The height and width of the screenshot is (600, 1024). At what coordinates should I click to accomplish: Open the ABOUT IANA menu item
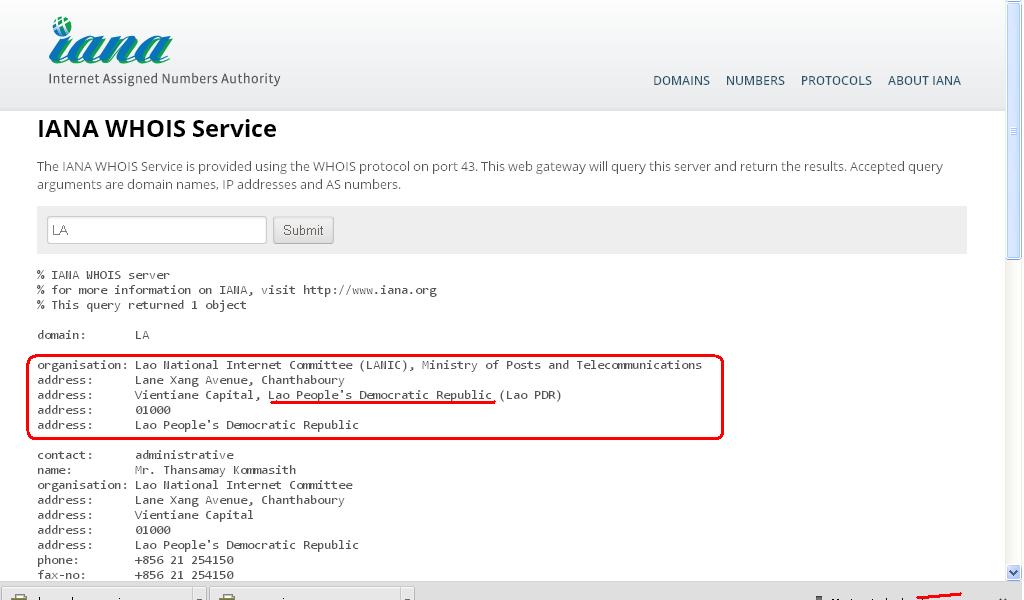click(924, 80)
